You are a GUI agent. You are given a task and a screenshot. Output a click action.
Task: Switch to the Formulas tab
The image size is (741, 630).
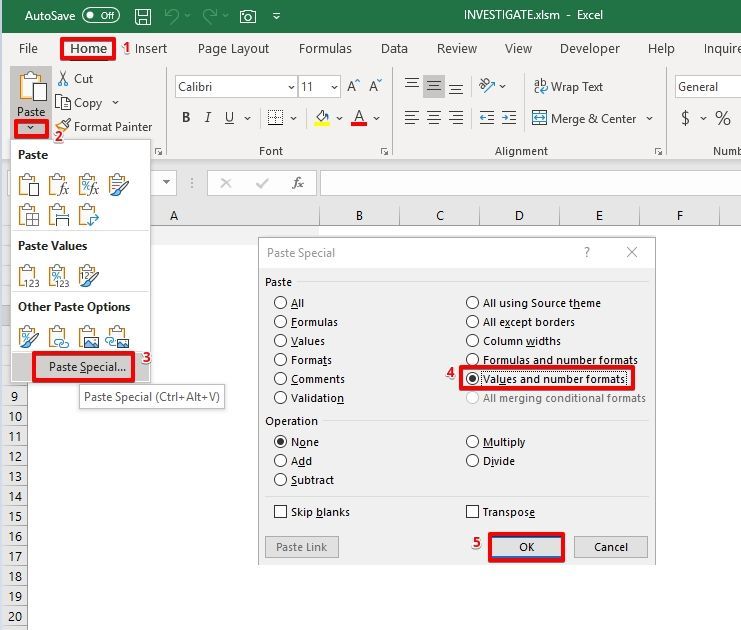pyautogui.click(x=325, y=48)
